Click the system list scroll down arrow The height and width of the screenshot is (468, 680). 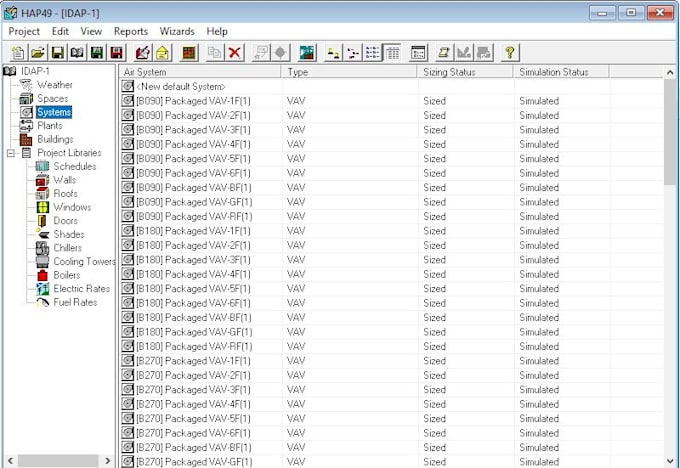pos(670,461)
